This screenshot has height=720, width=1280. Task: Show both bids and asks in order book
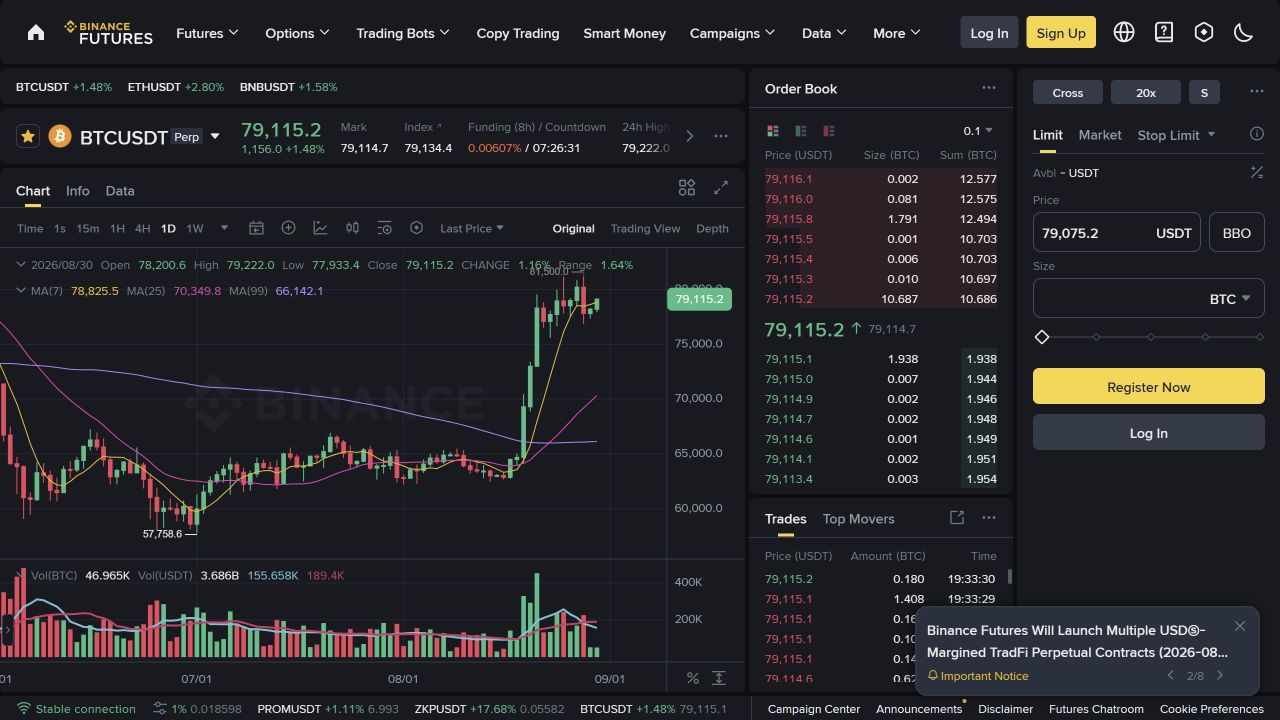(x=773, y=131)
